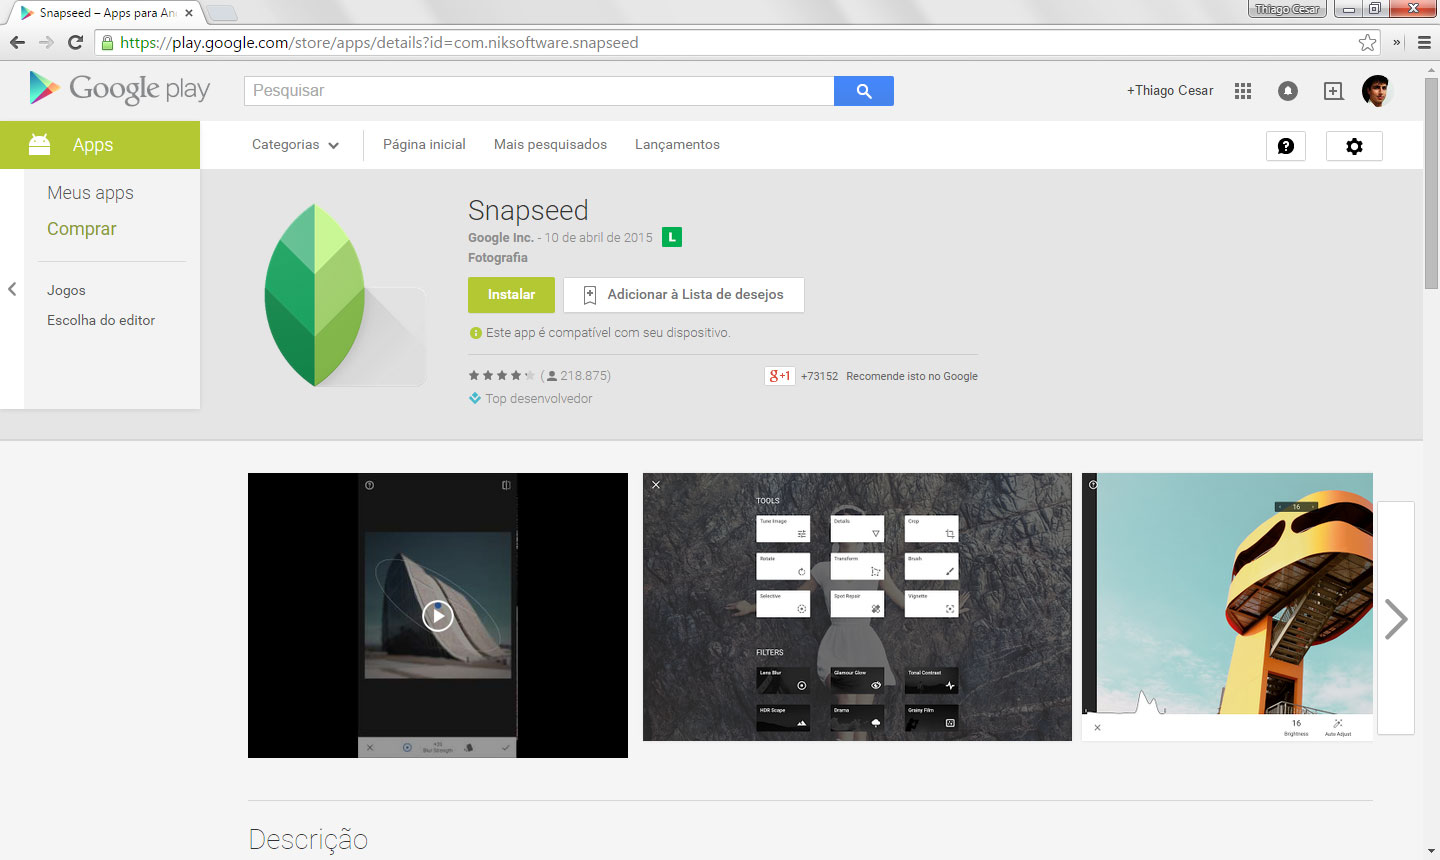Focus the Pesquisar search field

pos(539,91)
